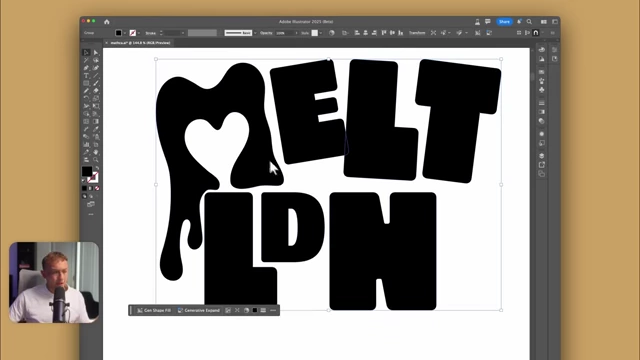Switch to Draw Behind mode
The height and width of the screenshot is (360, 640).
91,196
